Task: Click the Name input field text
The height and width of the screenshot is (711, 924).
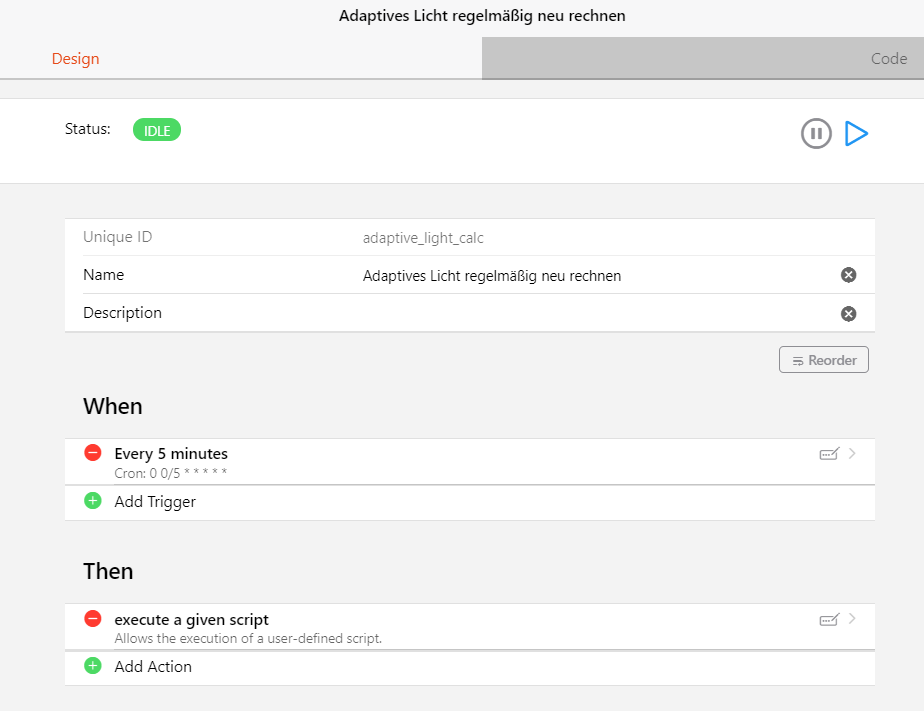Action: 492,276
